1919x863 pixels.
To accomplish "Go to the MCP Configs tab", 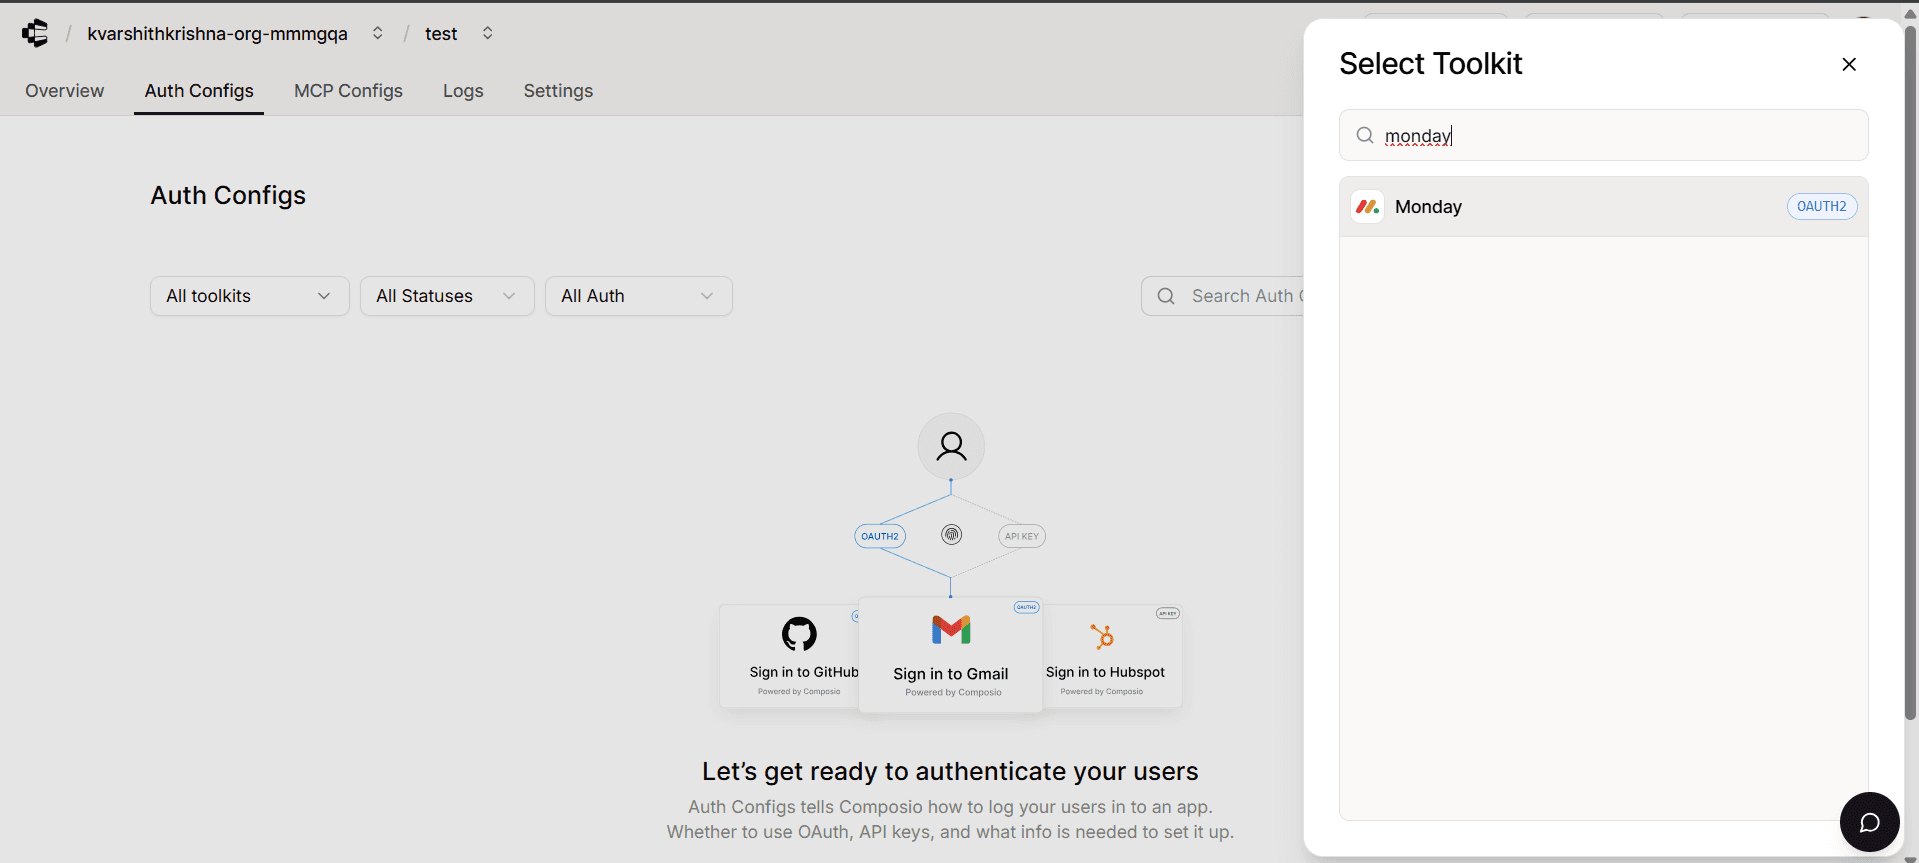I will [x=348, y=91].
